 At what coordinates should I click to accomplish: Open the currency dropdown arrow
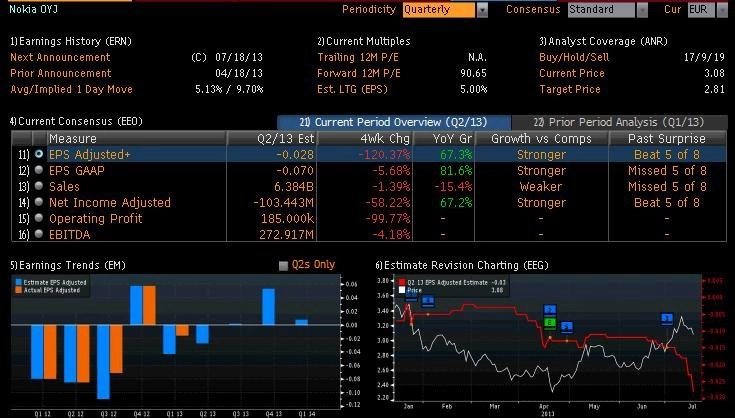pyautogui.click(x=722, y=10)
